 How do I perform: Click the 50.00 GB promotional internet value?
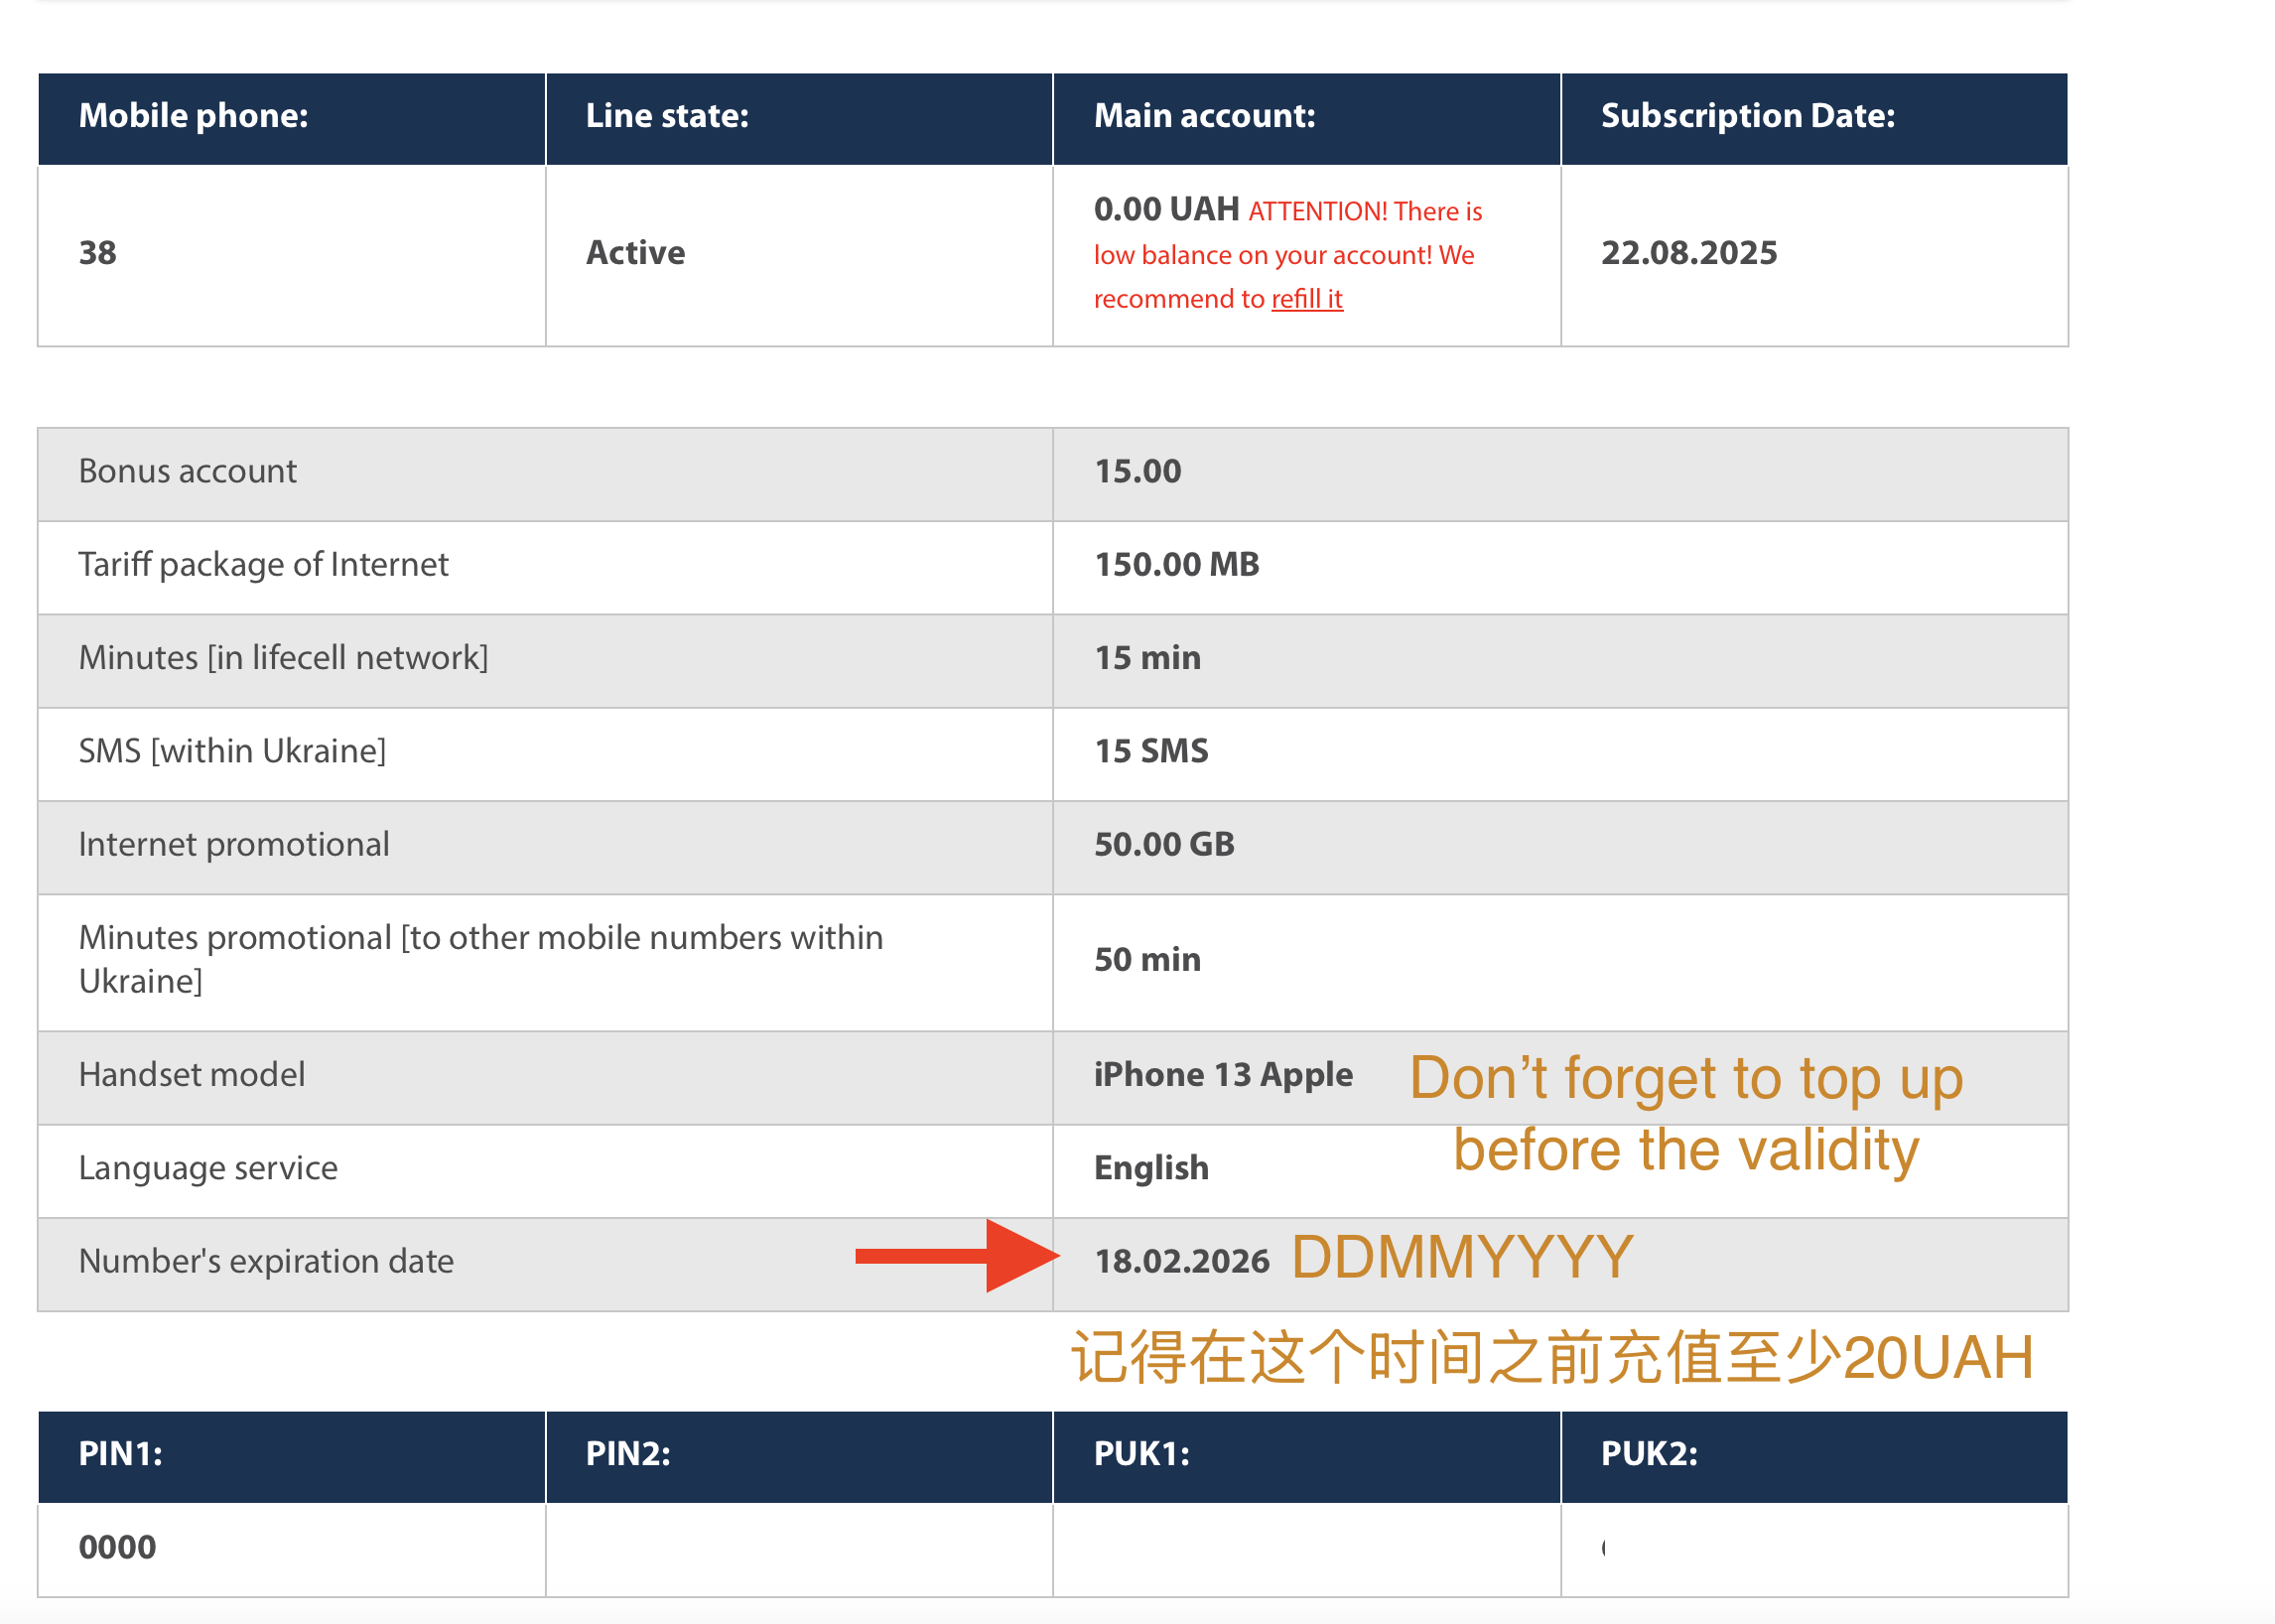click(x=1163, y=845)
